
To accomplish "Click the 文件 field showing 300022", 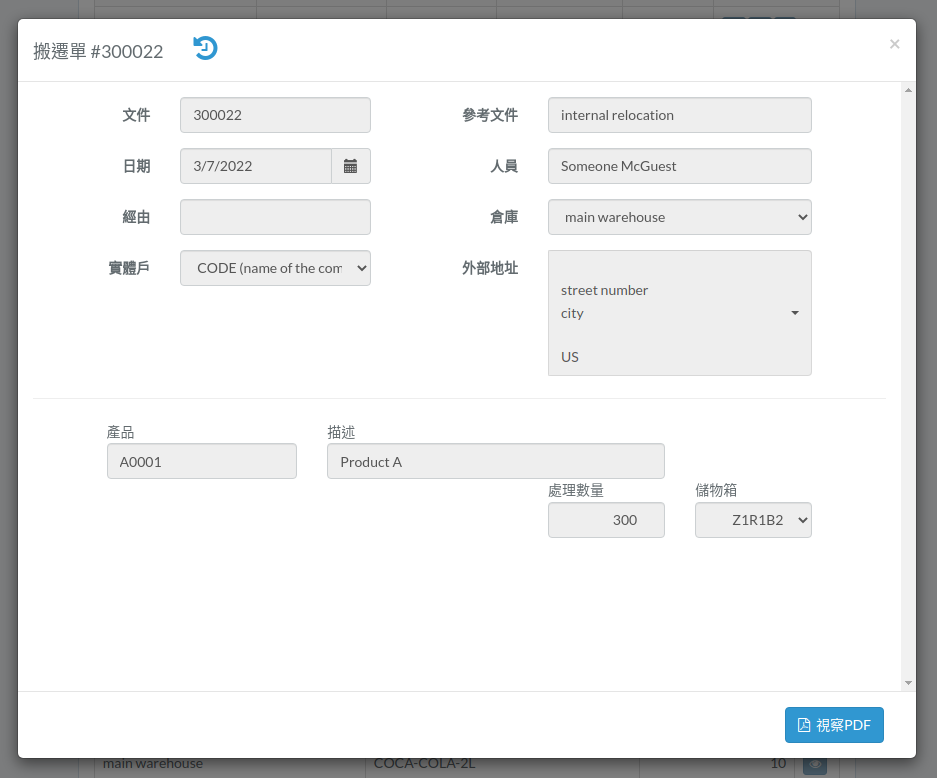I will pyautogui.click(x=275, y=115).
